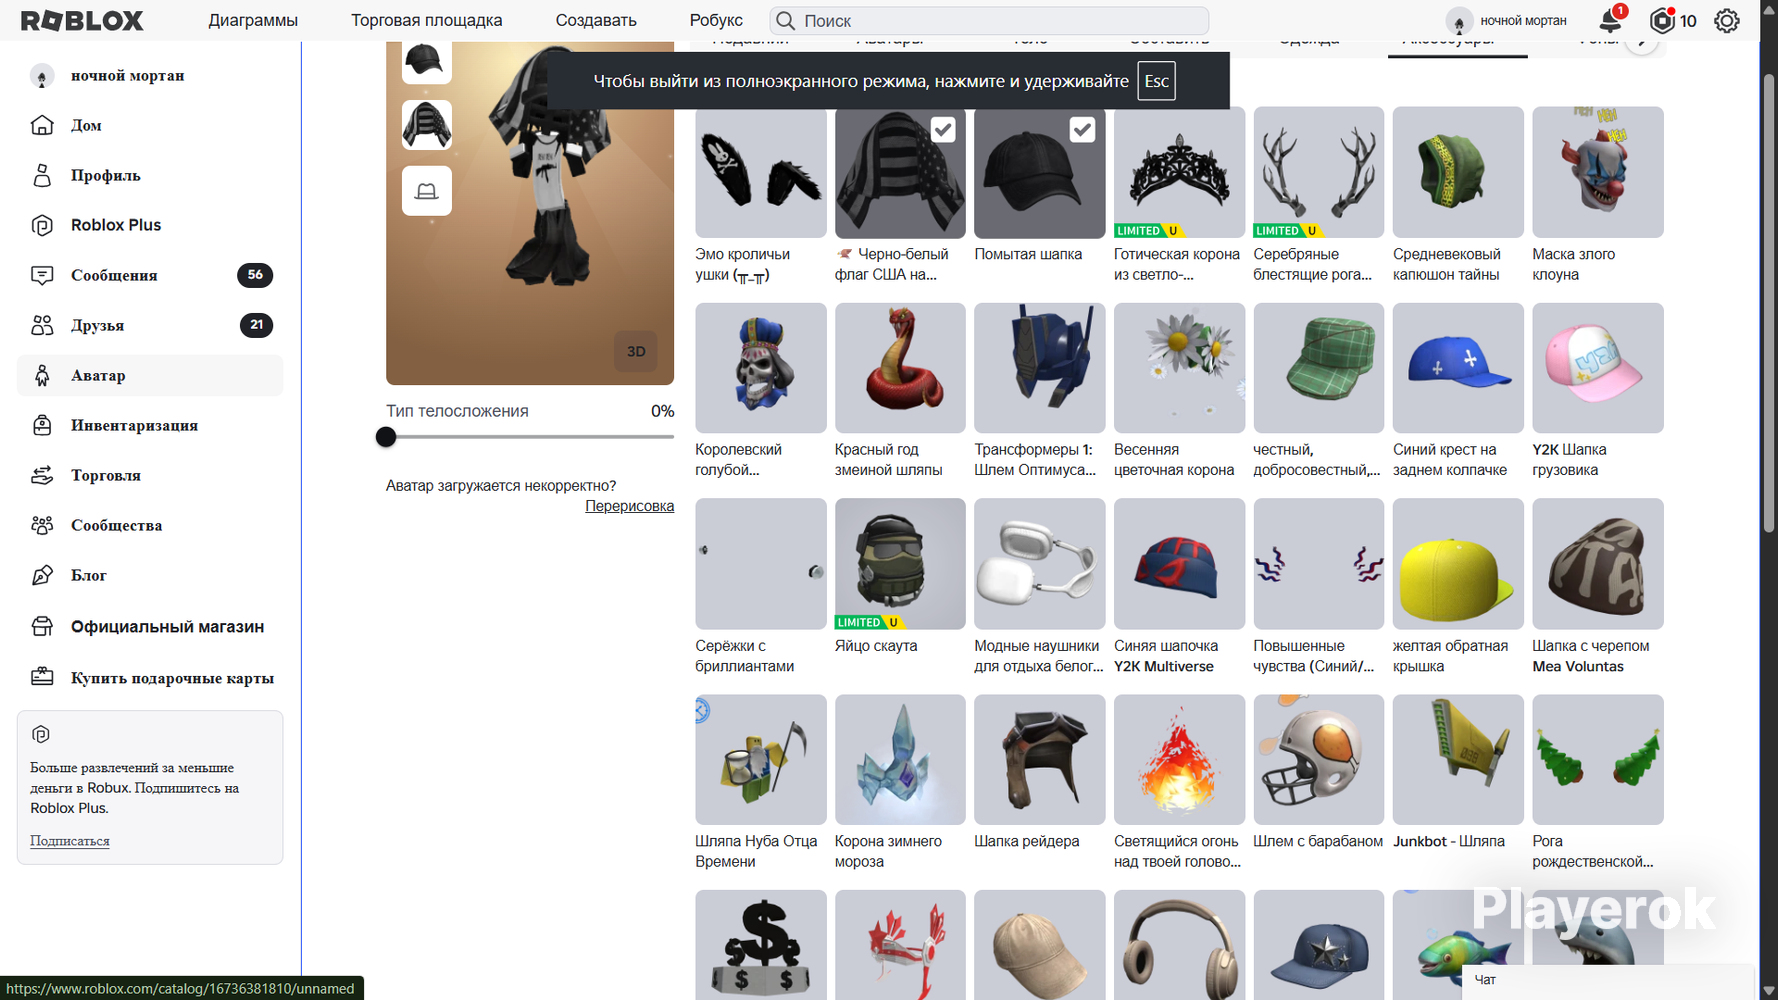Open the Robux balance icon
The image size is (1778, 1000).
(x=1662, y=20)
